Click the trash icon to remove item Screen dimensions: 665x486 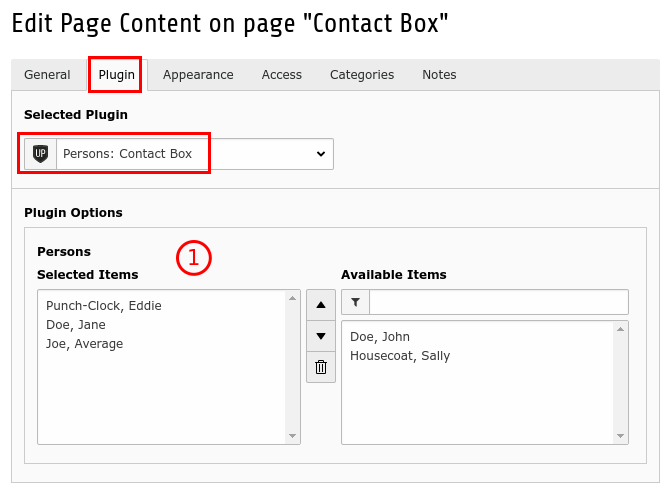(320, 367)
